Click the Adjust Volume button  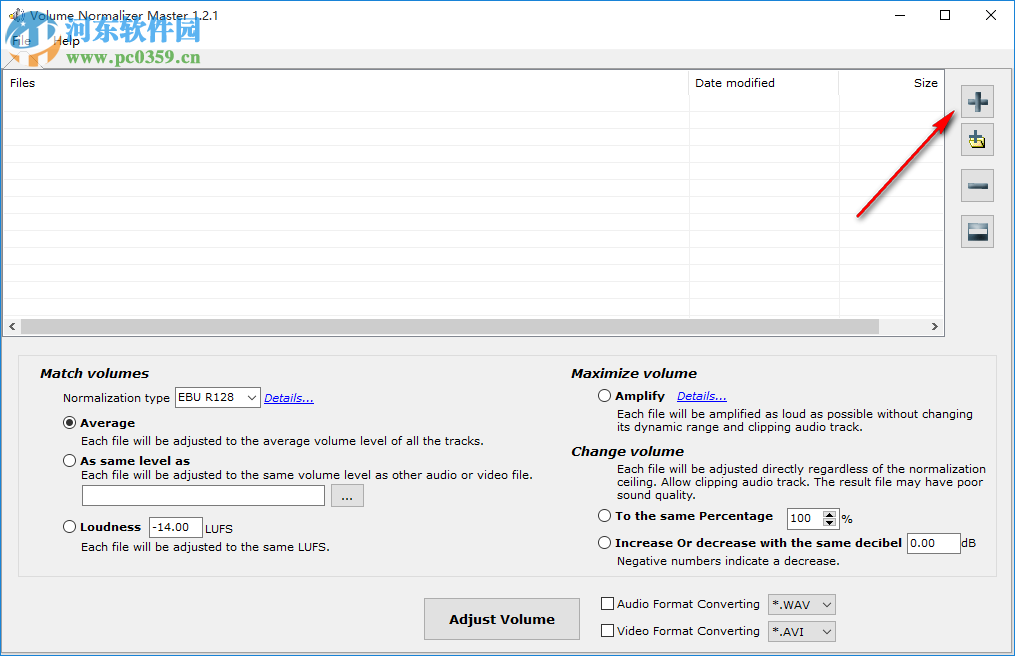tap(501, 618)
